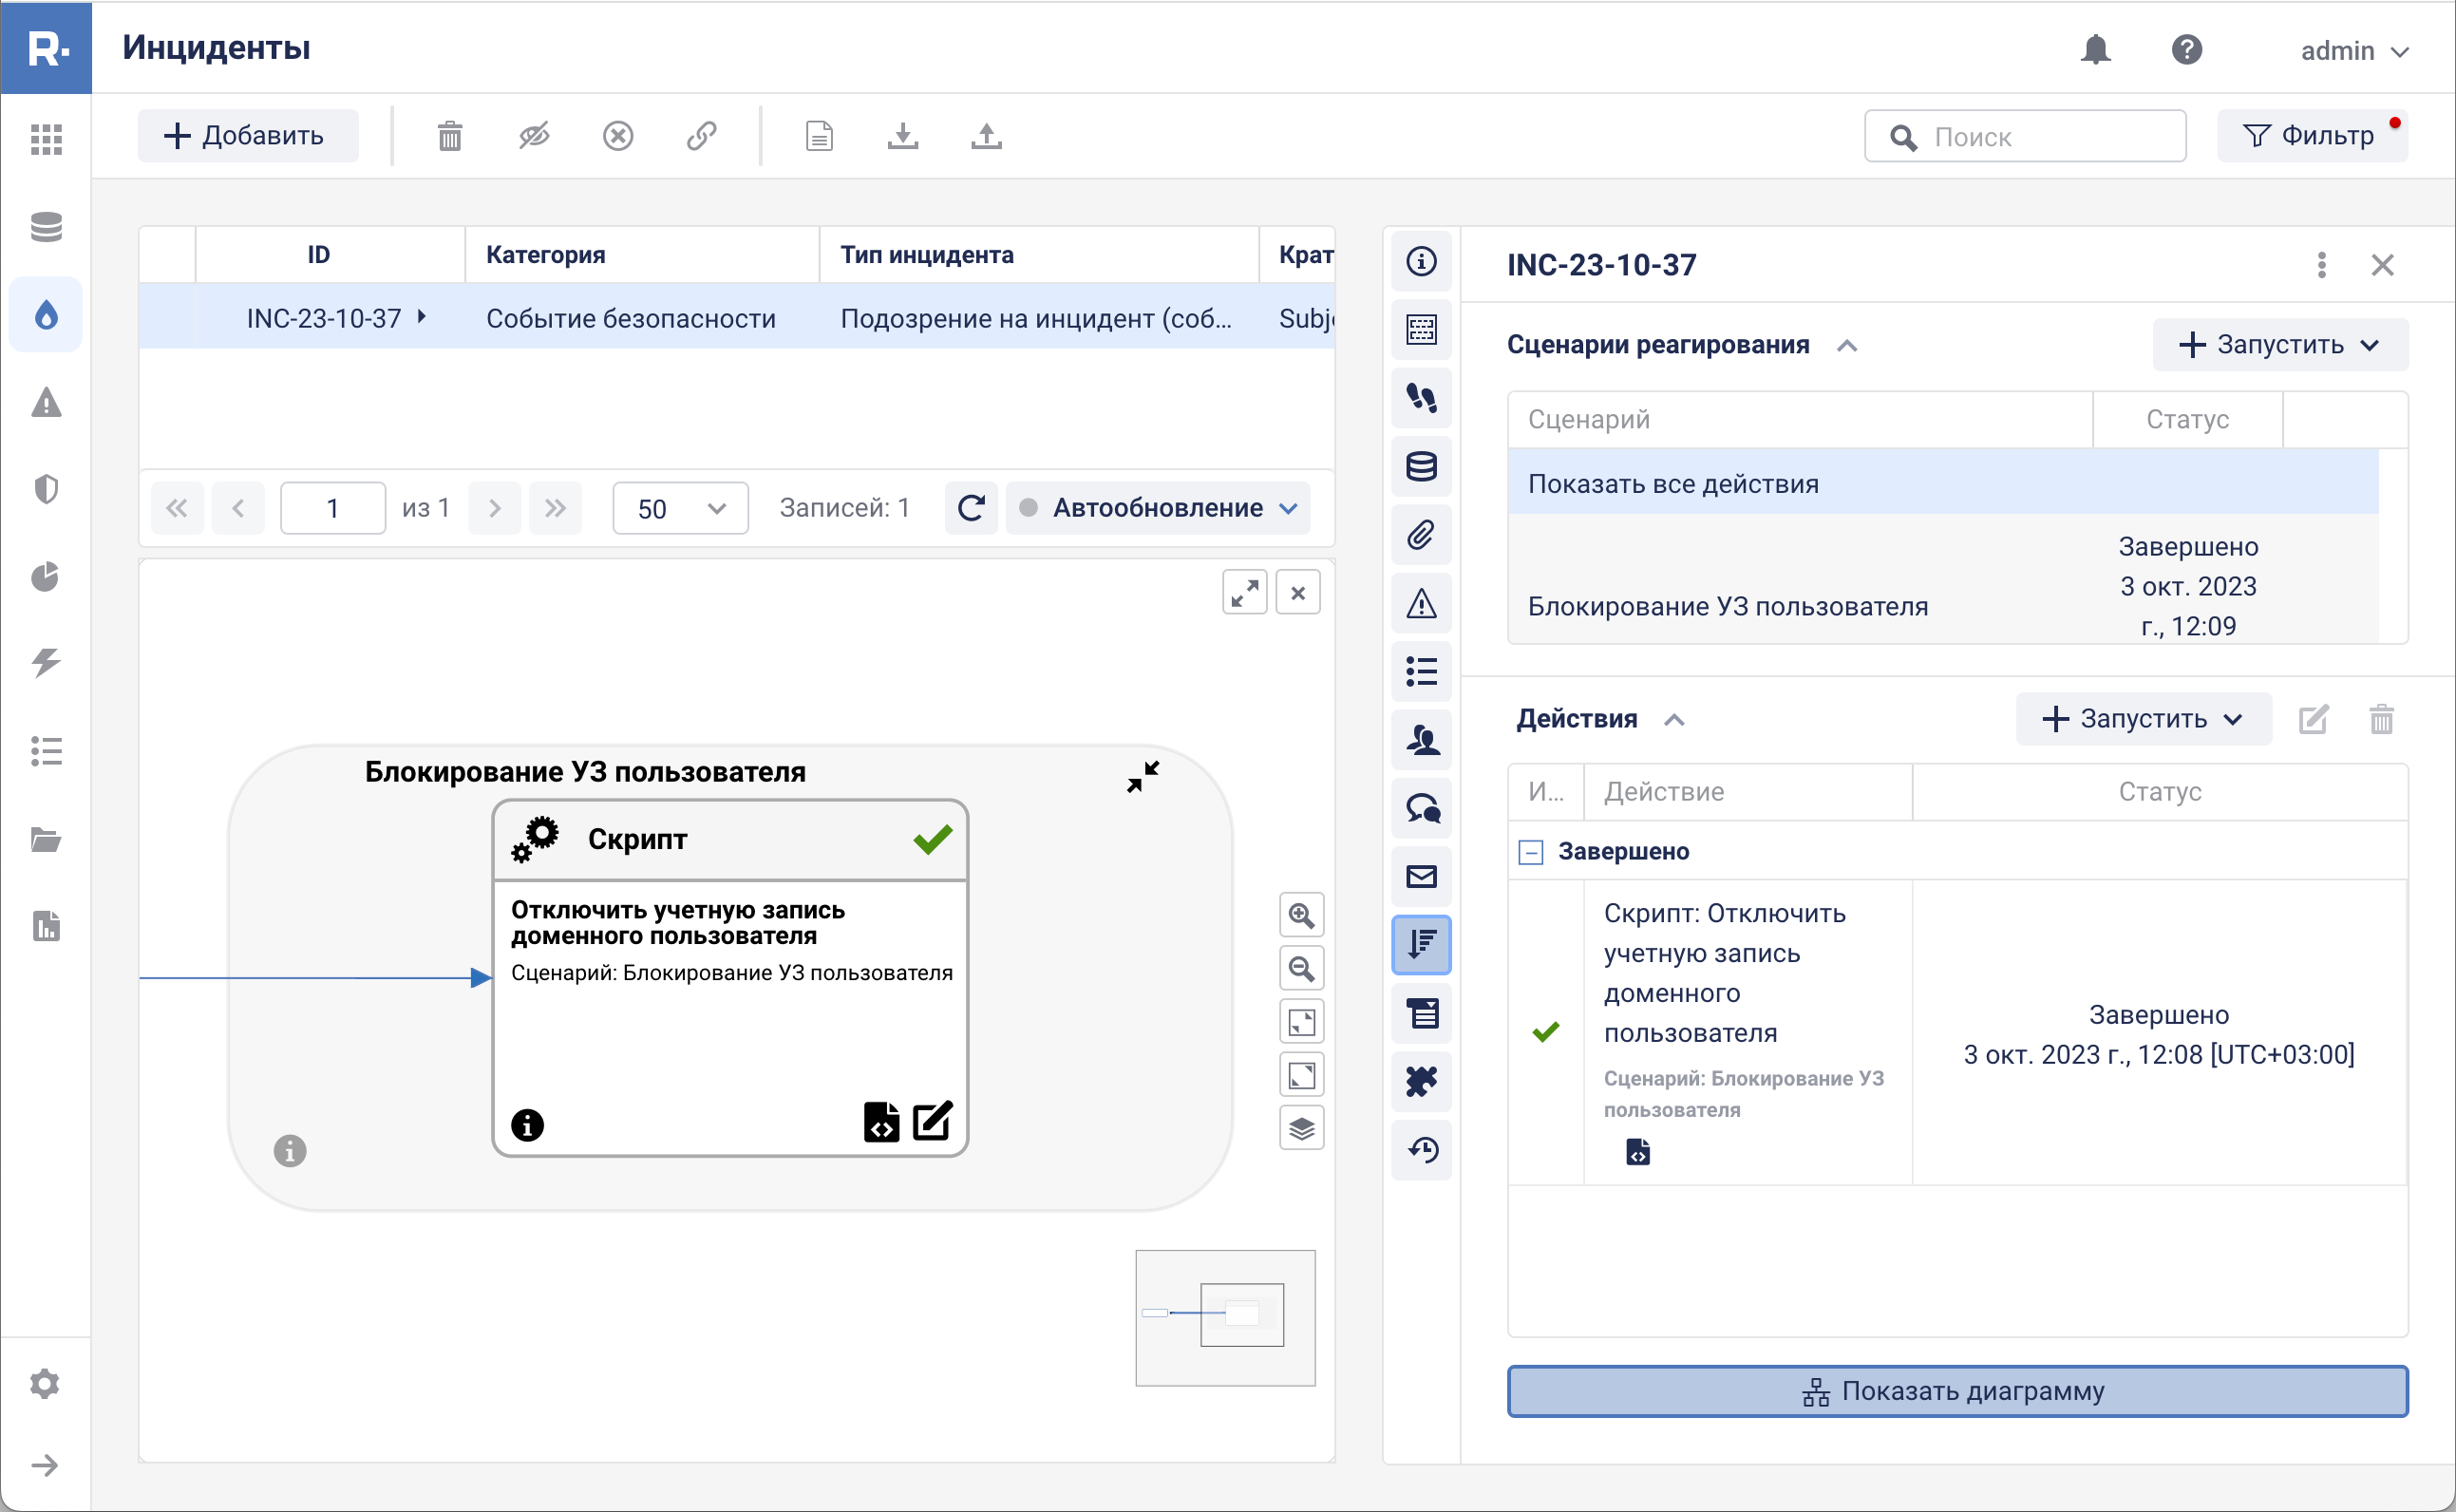Collapse the Сценарии реагирования section
Image resolution: width=2456 pixels, height=1512 pixels.
pos(1847,345)
